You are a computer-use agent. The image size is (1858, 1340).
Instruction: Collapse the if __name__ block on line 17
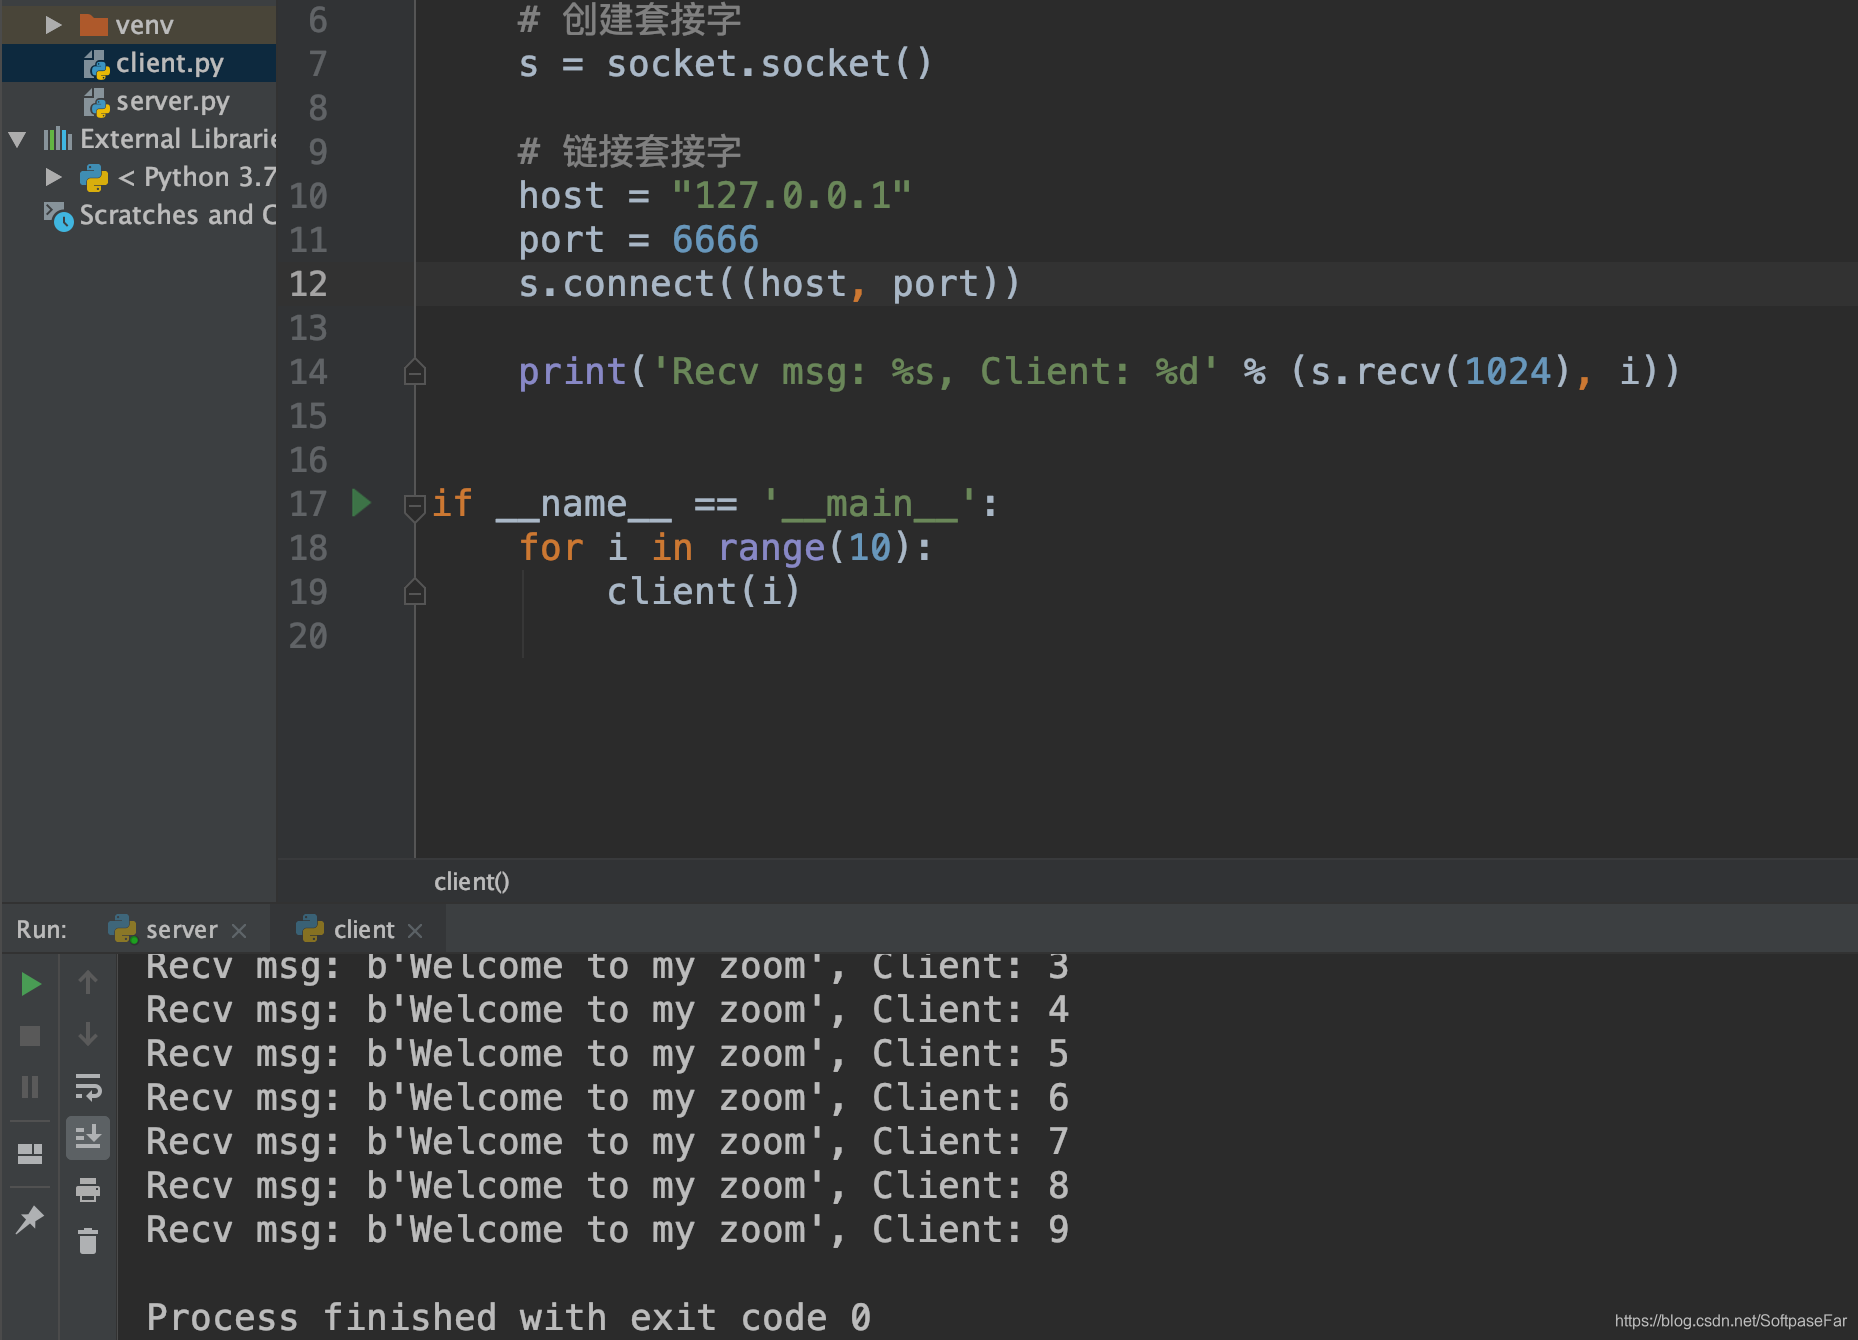pos(414,506)
